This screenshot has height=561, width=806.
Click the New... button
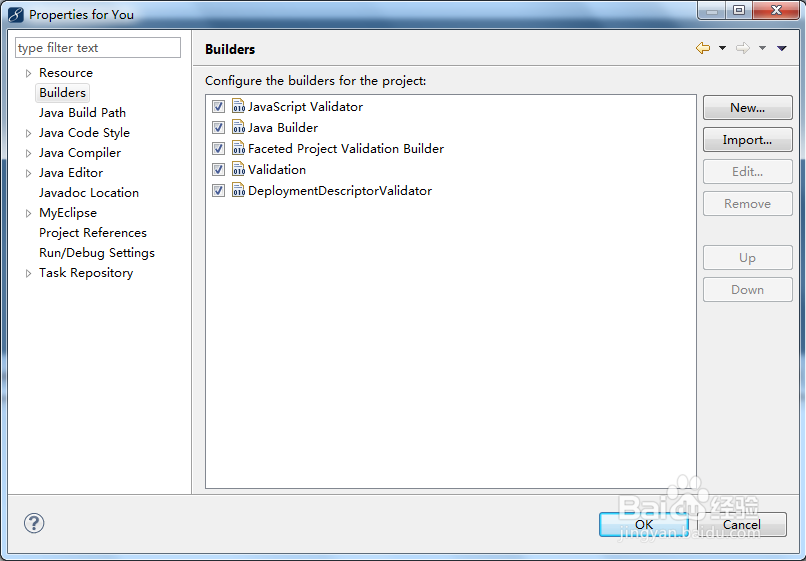tap(747, 107)
